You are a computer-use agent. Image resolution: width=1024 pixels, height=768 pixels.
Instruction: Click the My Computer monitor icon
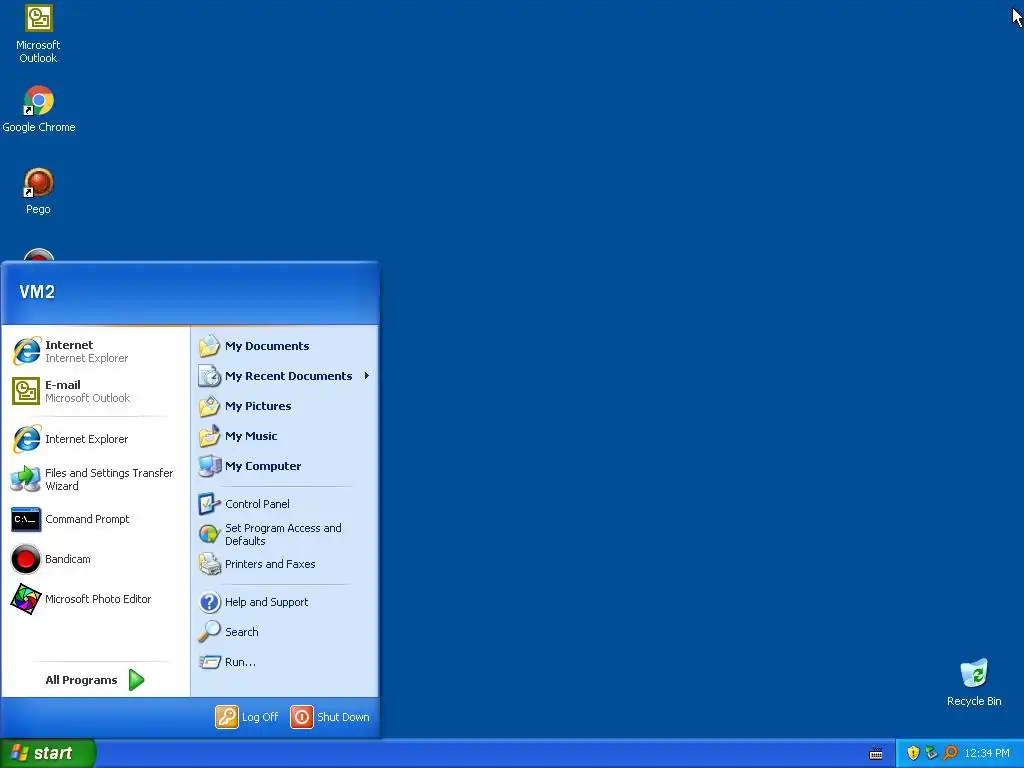point(210,466)
